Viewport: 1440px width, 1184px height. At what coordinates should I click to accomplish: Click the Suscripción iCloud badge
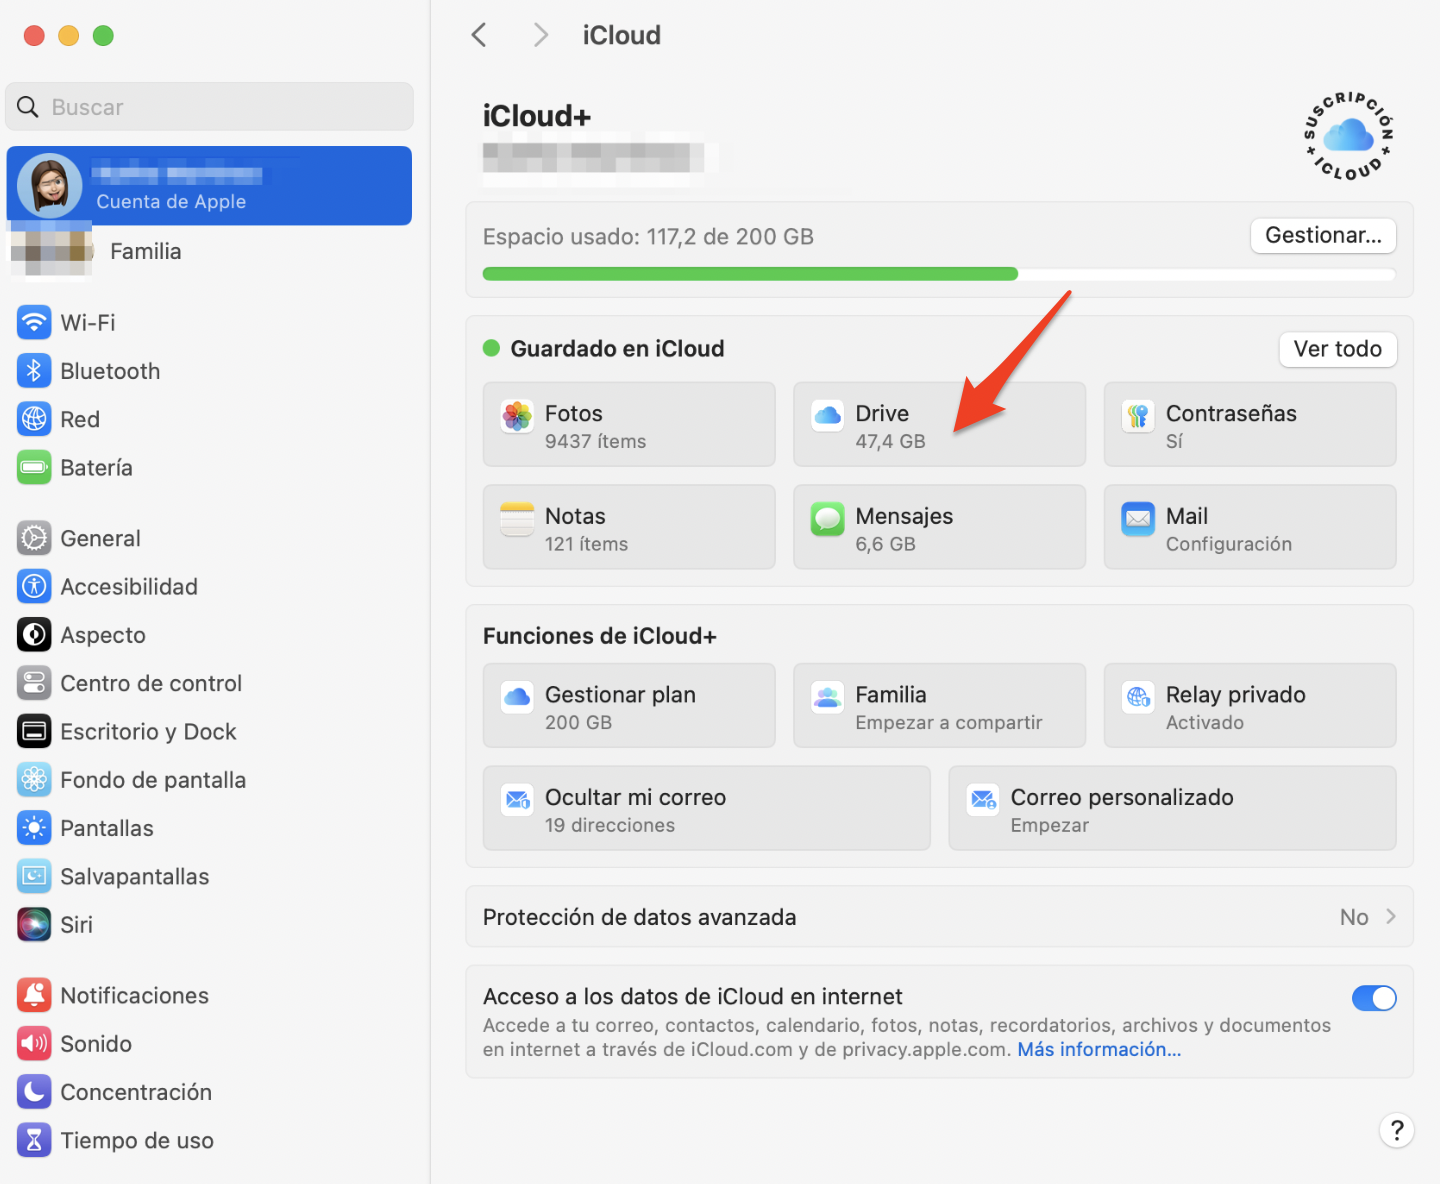pyautogui.click(x=1349, y=136)
